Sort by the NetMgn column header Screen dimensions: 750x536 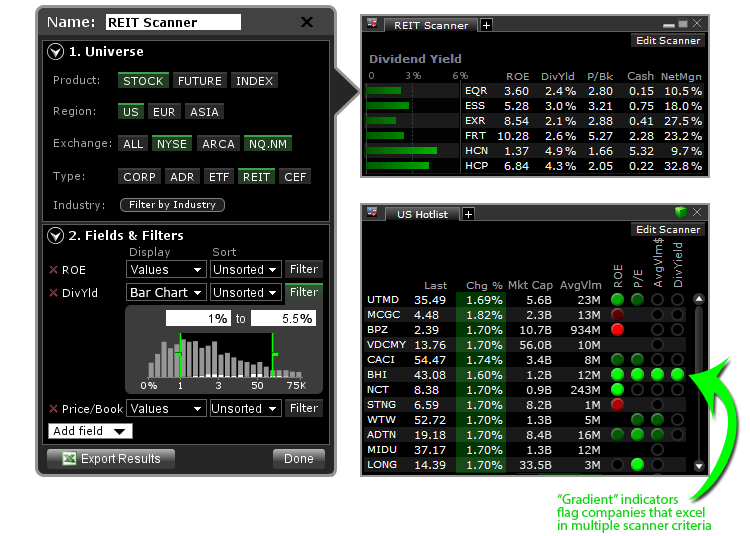click(x=681, y=77)
